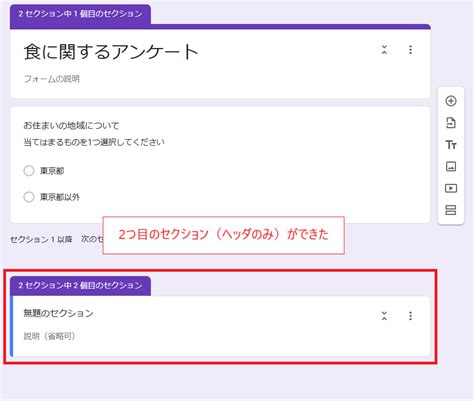Add a section with the section icon
The height and width of the screenshot is (401, 474).
[x=451, y=210]
